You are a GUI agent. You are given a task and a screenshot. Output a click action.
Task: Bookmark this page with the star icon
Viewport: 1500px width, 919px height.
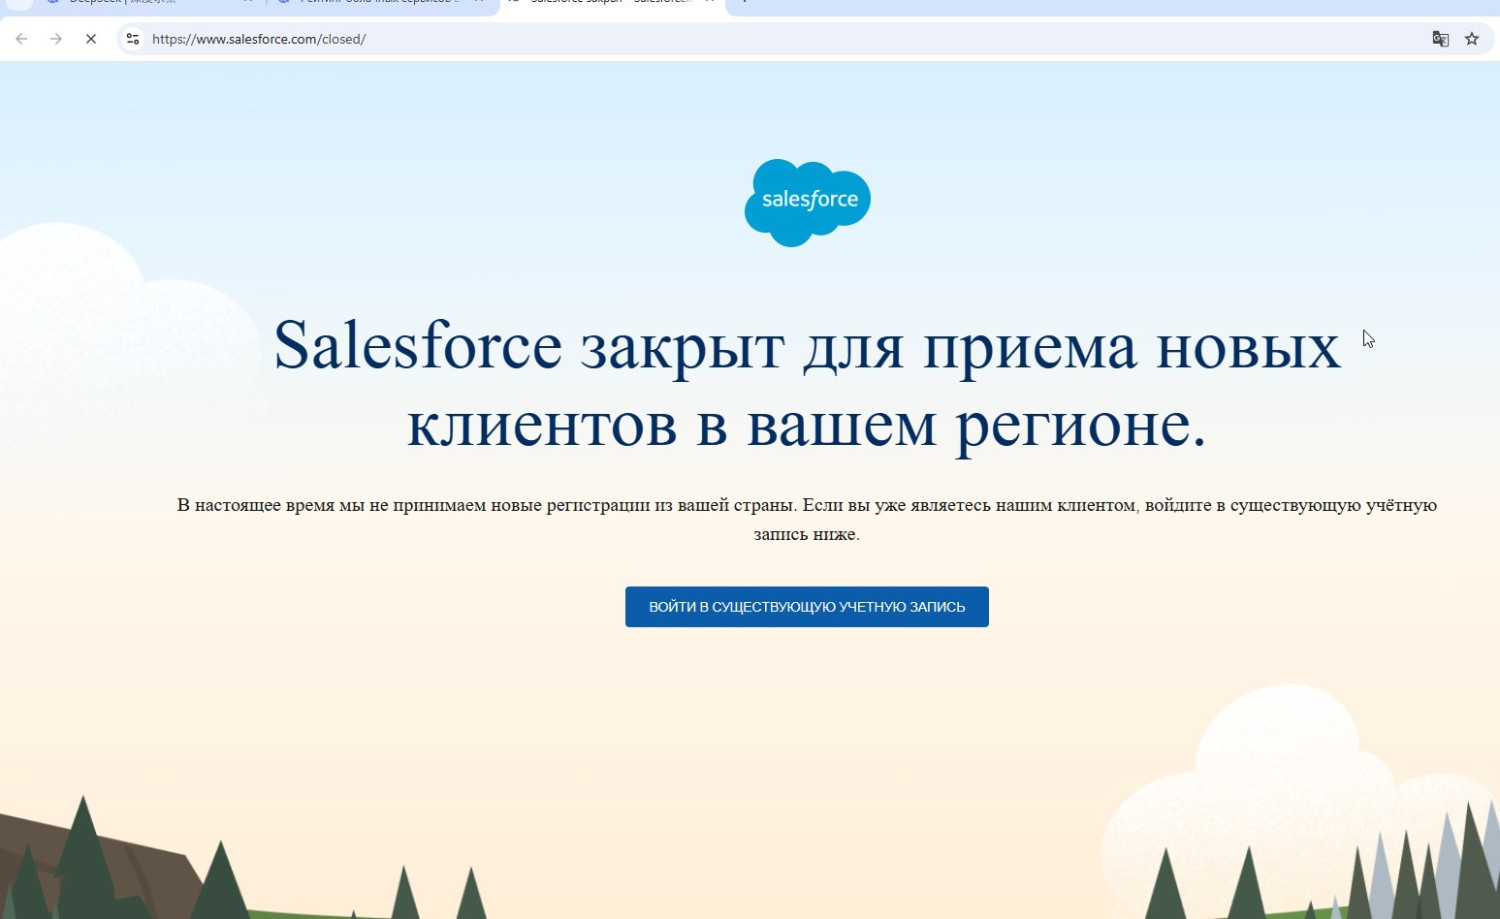[1472, 39]
